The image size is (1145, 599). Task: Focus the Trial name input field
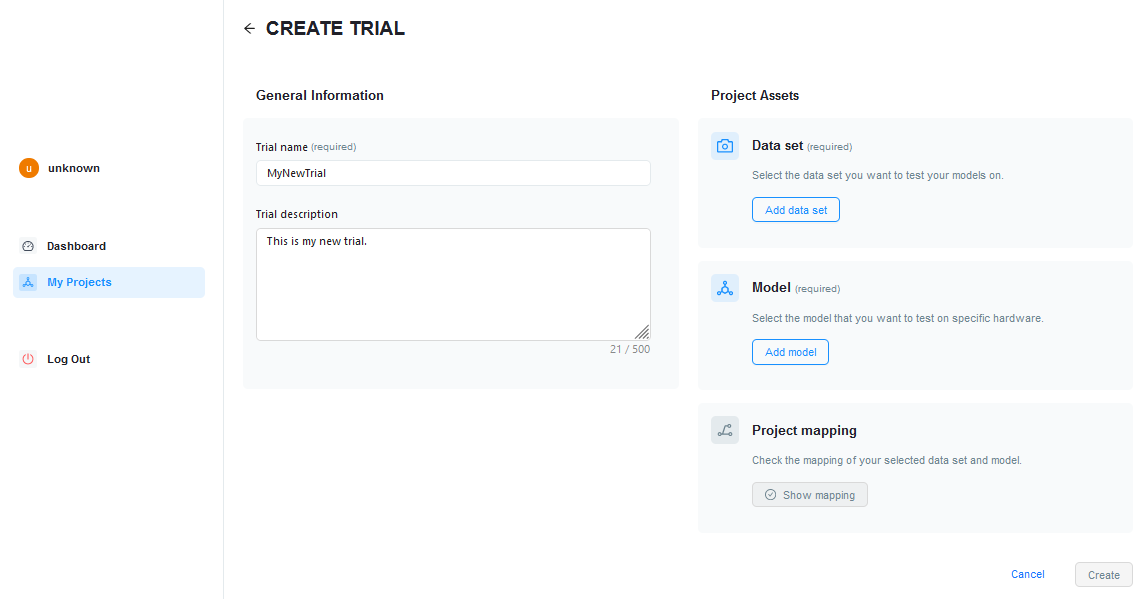453,173
